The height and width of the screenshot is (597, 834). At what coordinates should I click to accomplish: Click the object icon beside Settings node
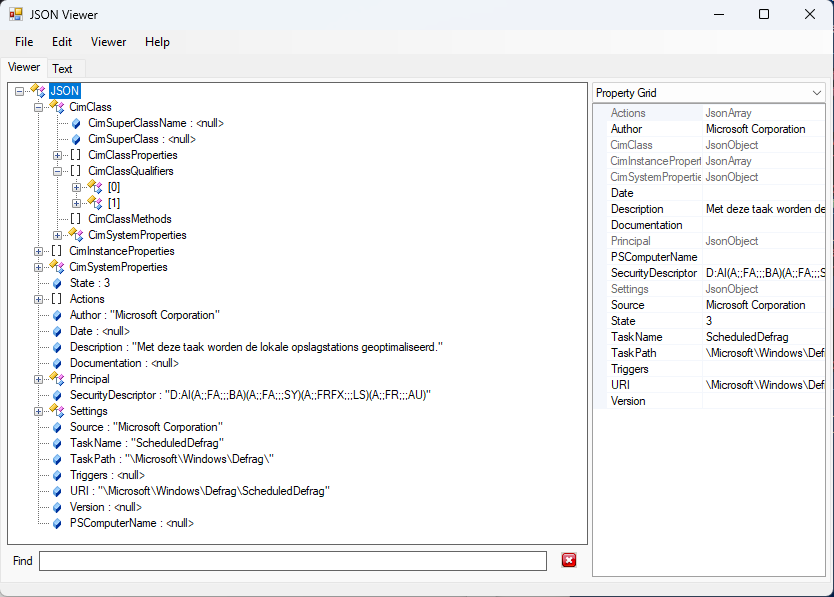pos(58,411)
